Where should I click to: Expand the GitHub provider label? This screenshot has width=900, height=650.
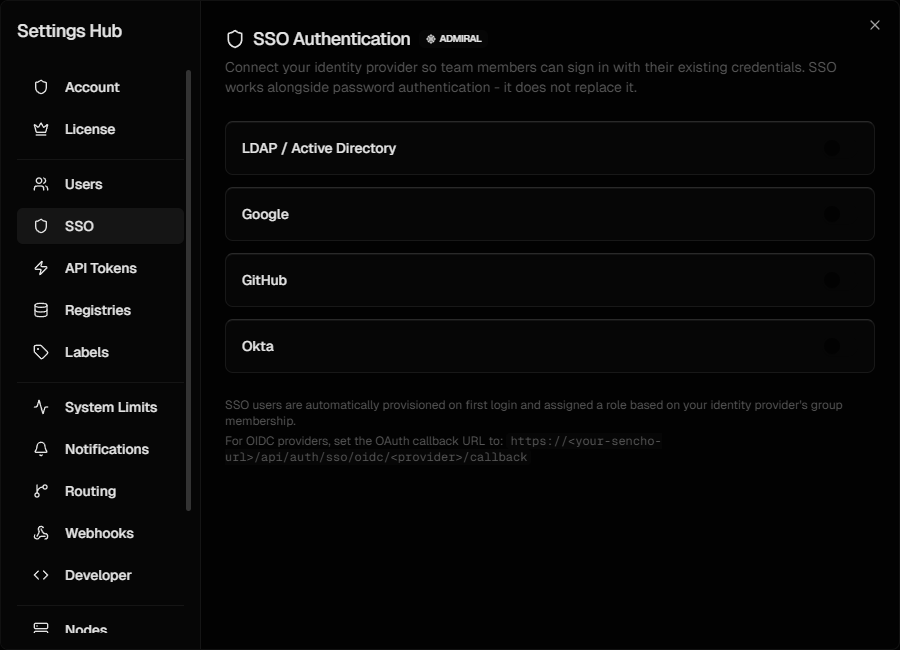point(264,280)
